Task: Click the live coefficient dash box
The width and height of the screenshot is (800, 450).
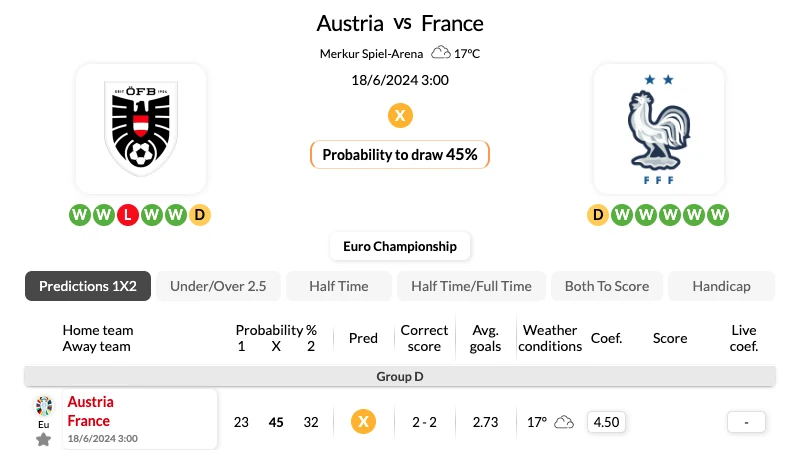Action: (x=746, y=422)
